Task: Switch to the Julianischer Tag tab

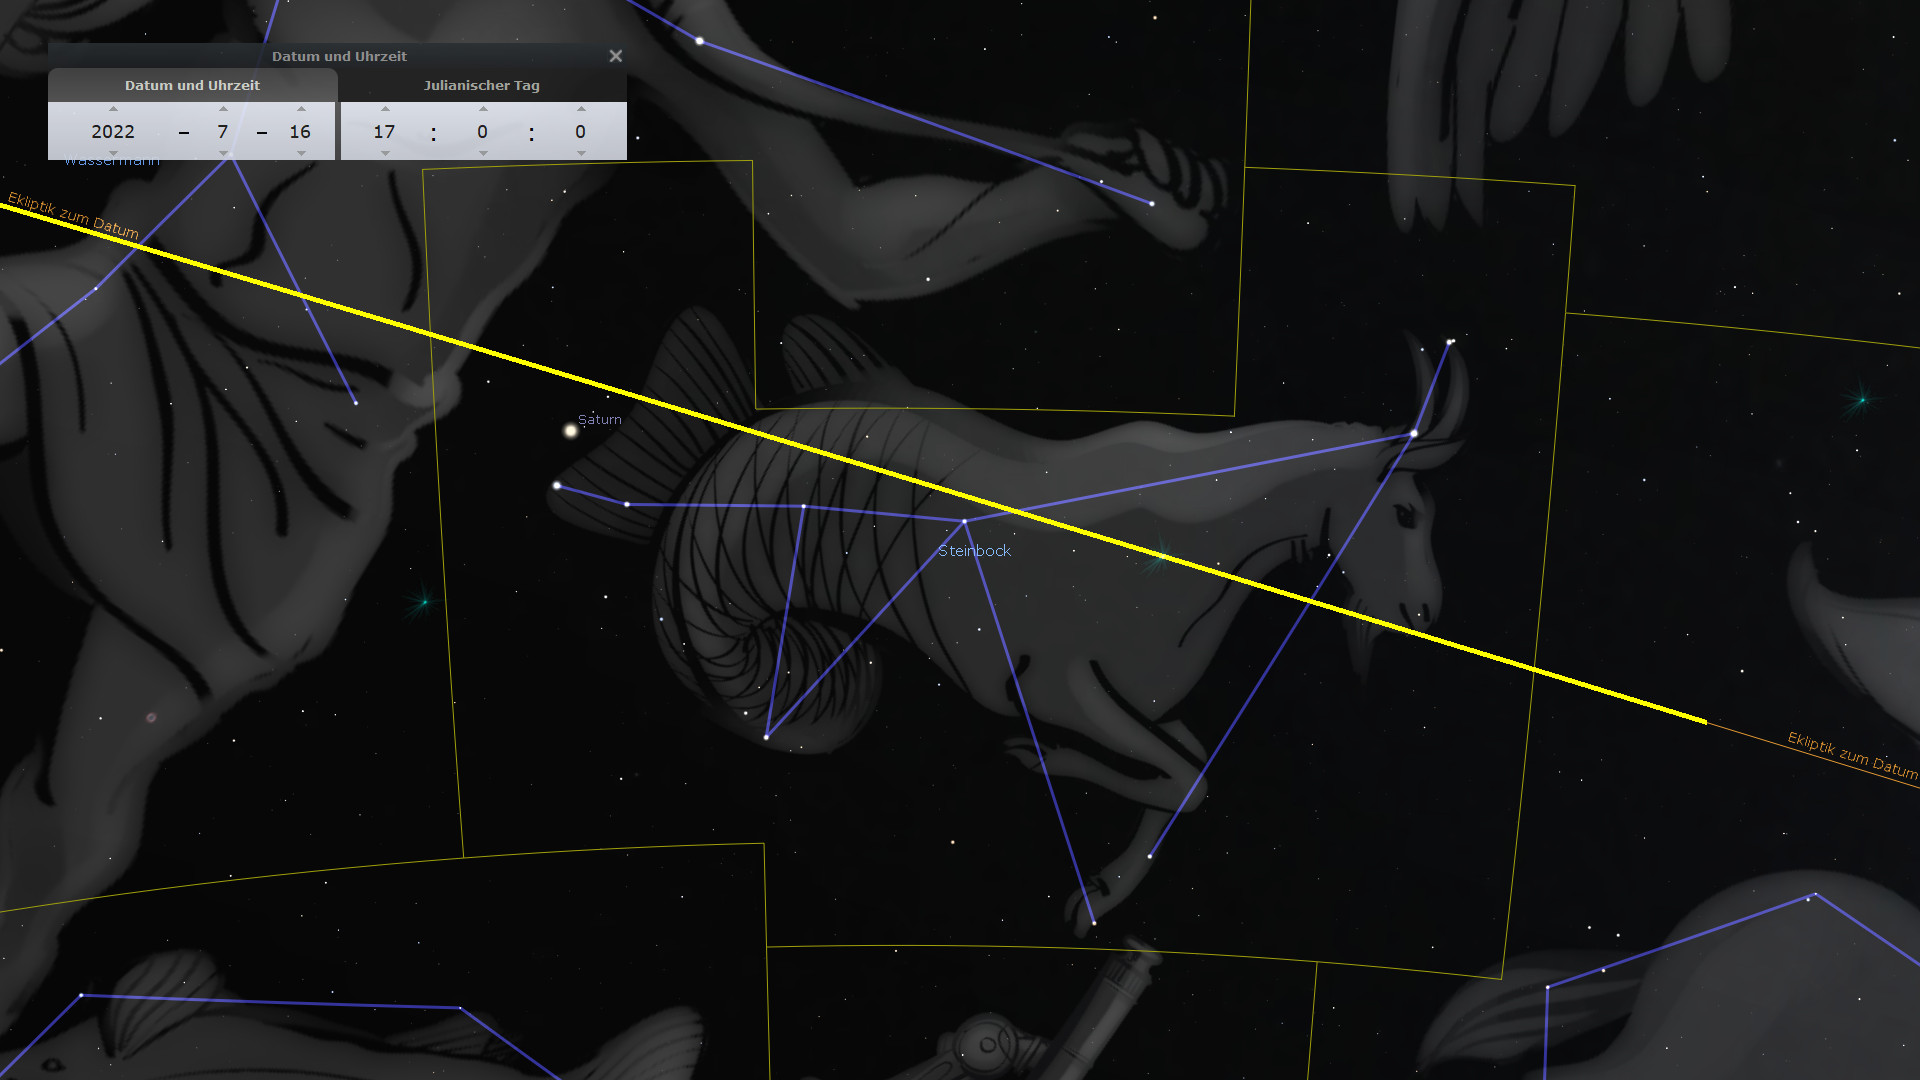Action: pos(482,85)
